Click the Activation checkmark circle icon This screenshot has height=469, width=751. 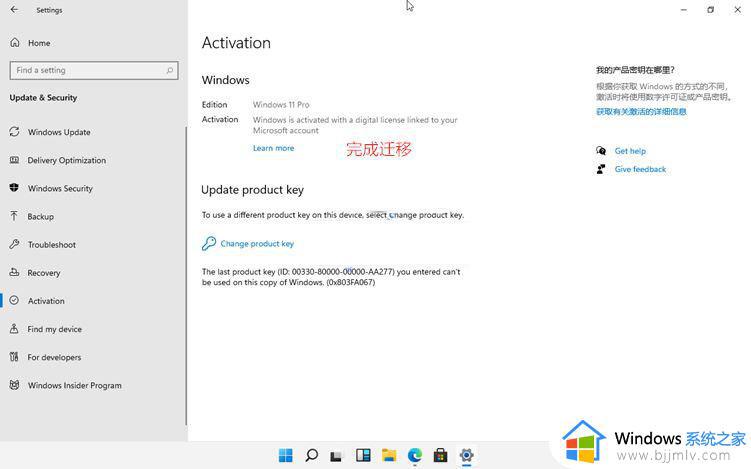point(14,300)
